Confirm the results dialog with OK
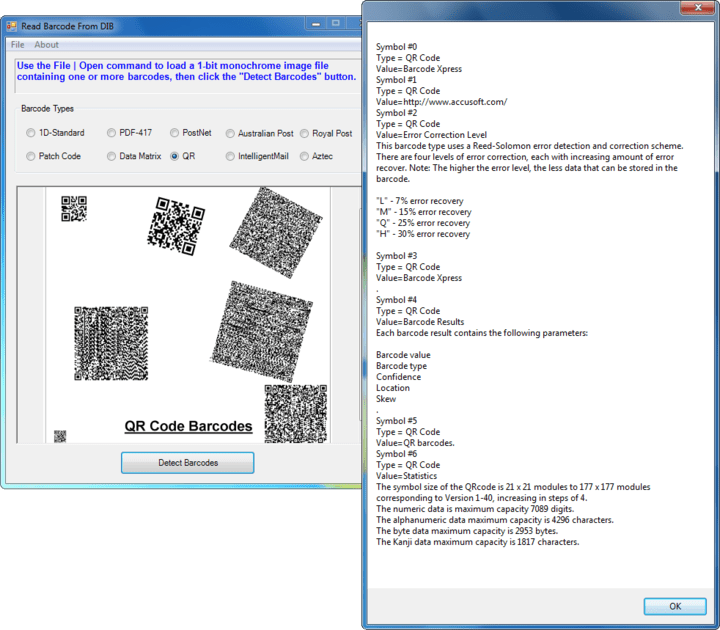Image resolution: width=720 pixels, height=630 pixels. 675,606
